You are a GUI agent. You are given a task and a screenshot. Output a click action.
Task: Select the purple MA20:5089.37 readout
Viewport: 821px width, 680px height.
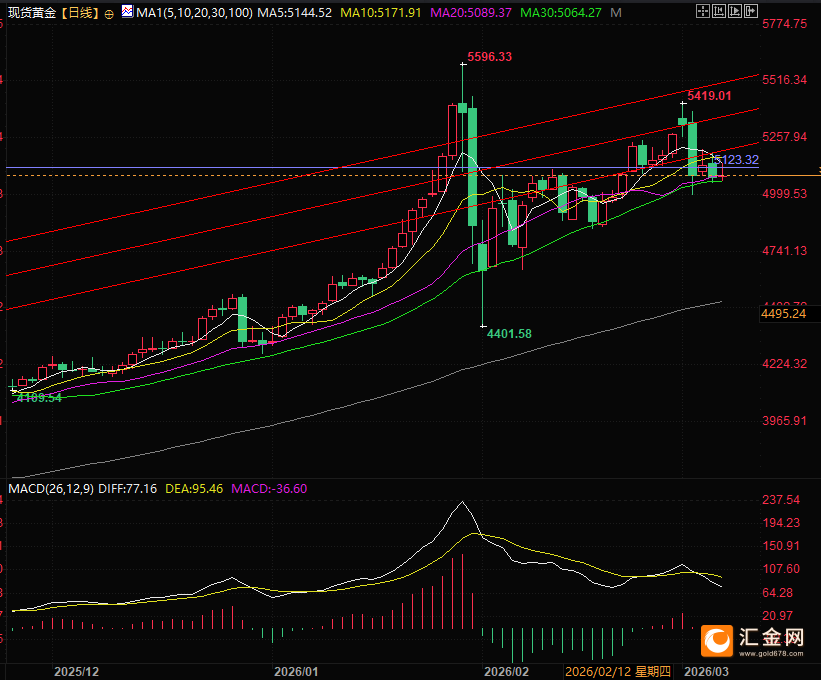471,13
